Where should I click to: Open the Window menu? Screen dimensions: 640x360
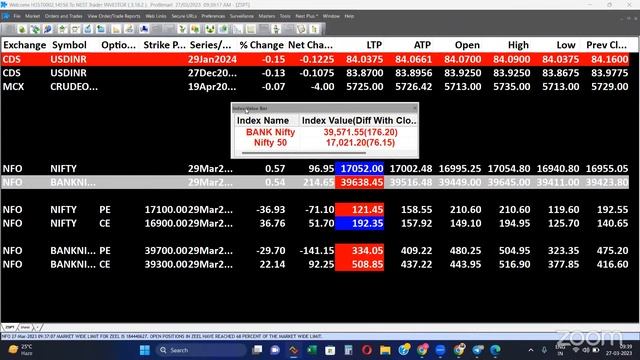coord(331,16)
